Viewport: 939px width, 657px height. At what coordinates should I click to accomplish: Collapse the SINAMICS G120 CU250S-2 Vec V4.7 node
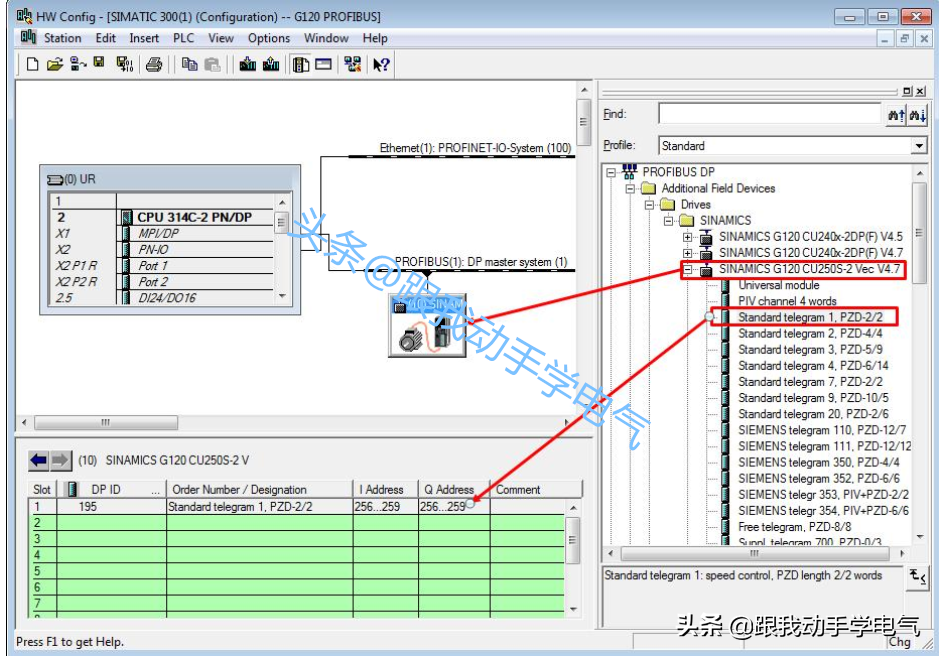pos(688,269)
